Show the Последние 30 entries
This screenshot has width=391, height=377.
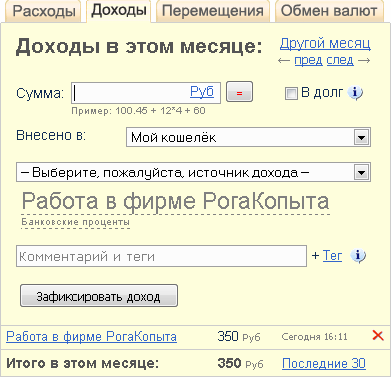324,363
